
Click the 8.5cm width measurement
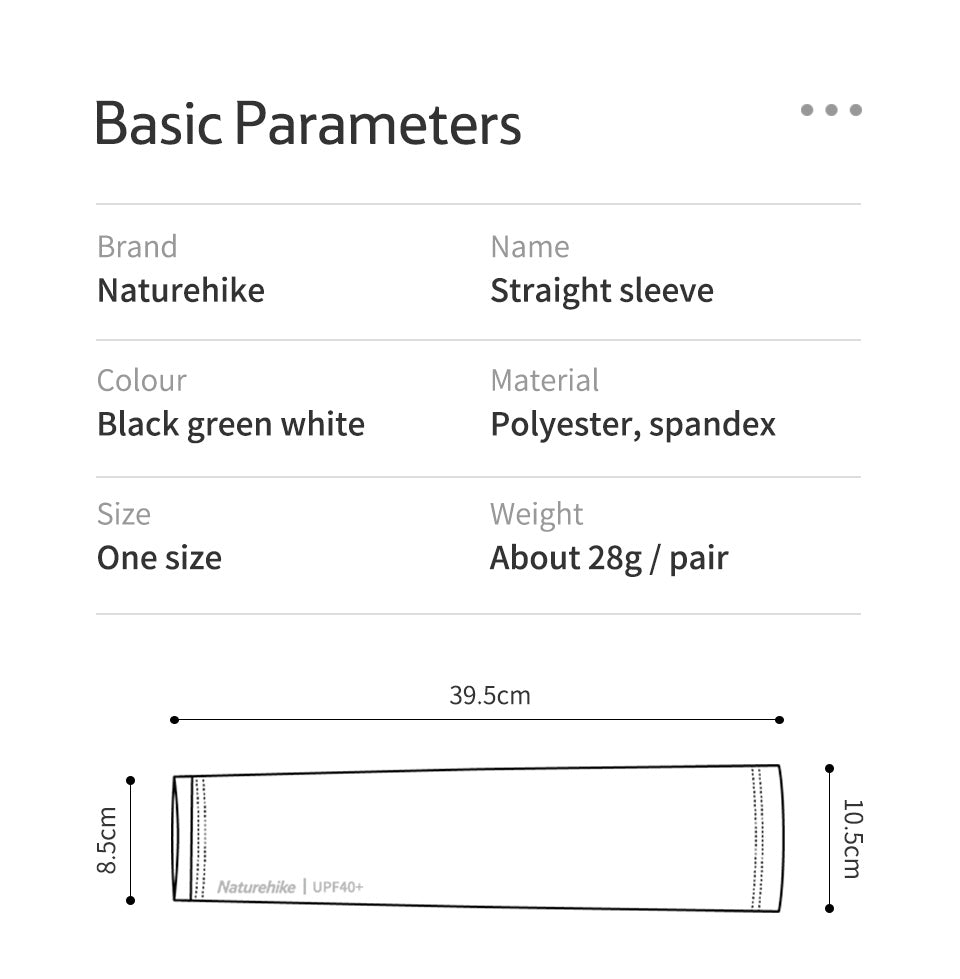coord(107,840)
